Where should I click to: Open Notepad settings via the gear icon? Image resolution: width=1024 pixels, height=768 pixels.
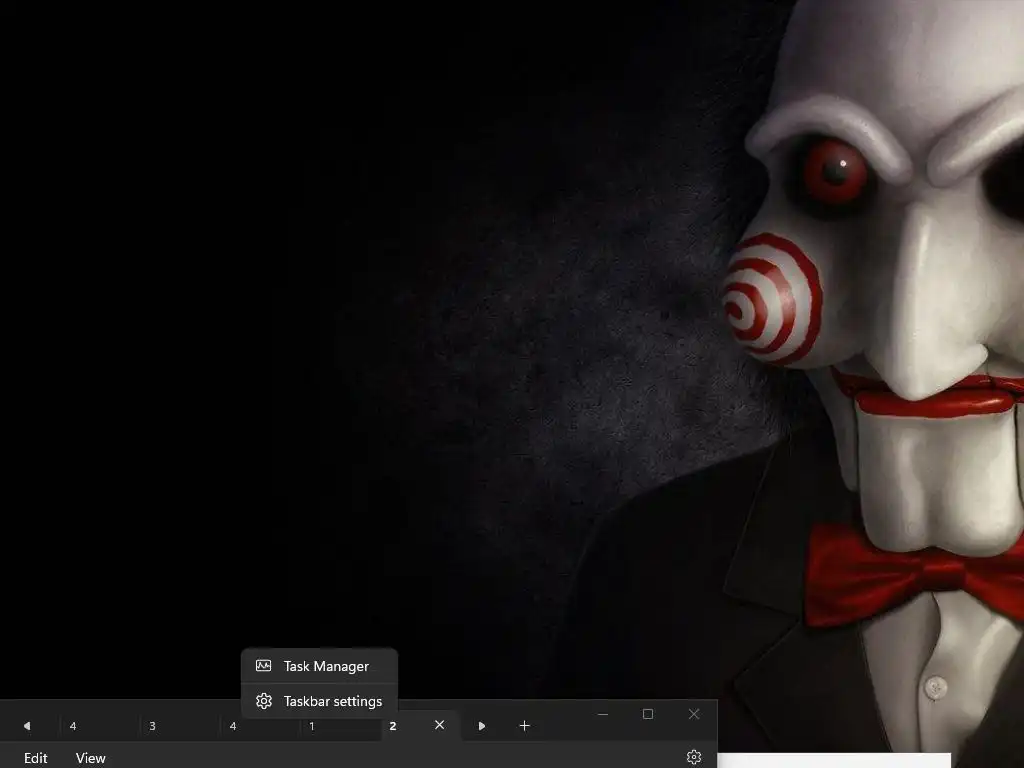[x=694, y=757]
